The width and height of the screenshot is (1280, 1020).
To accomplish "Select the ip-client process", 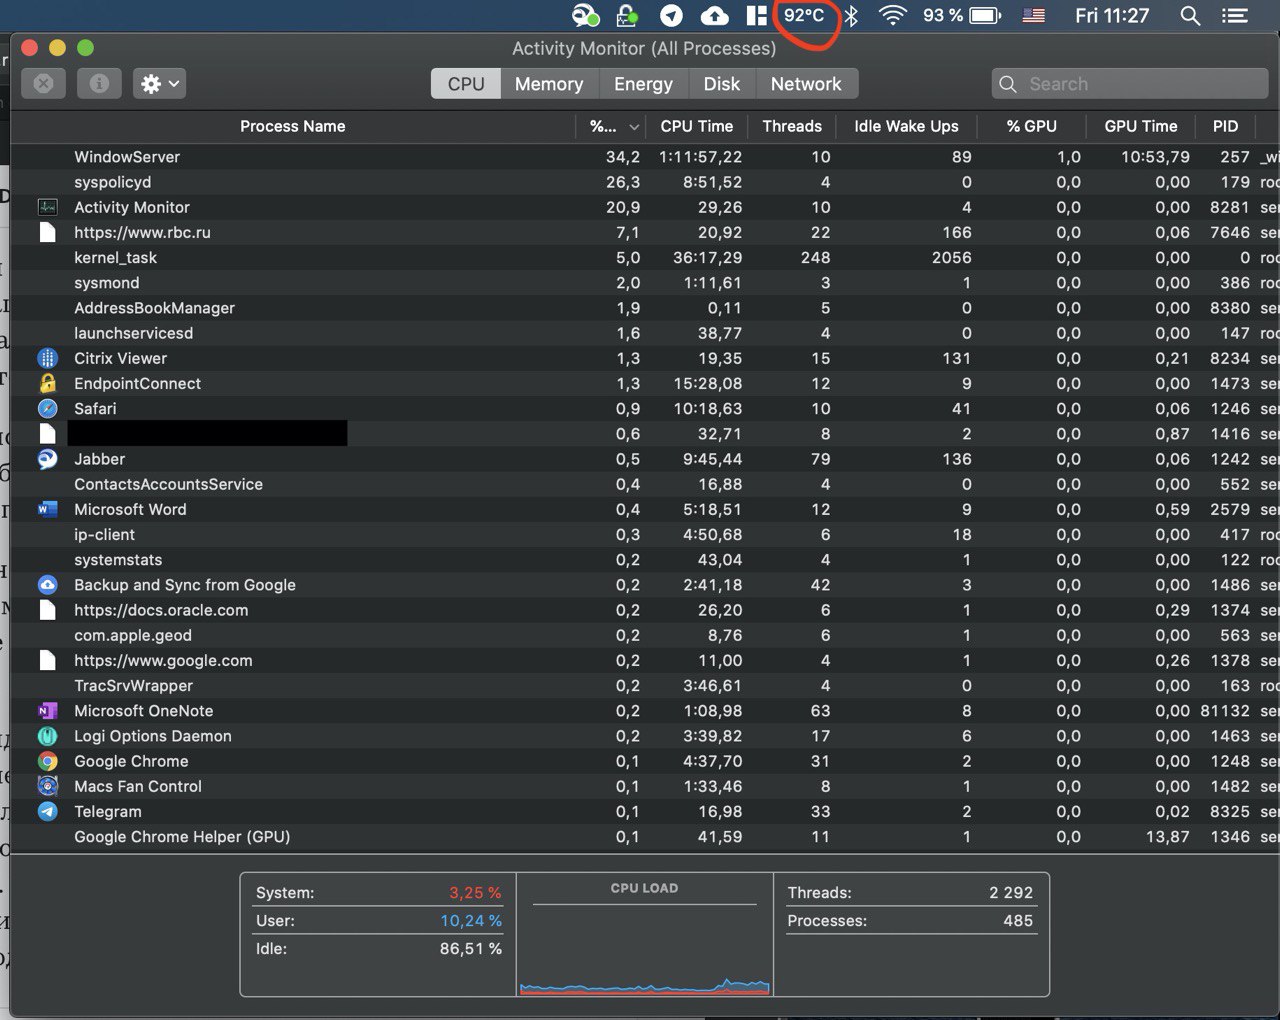I will (645, 534).
